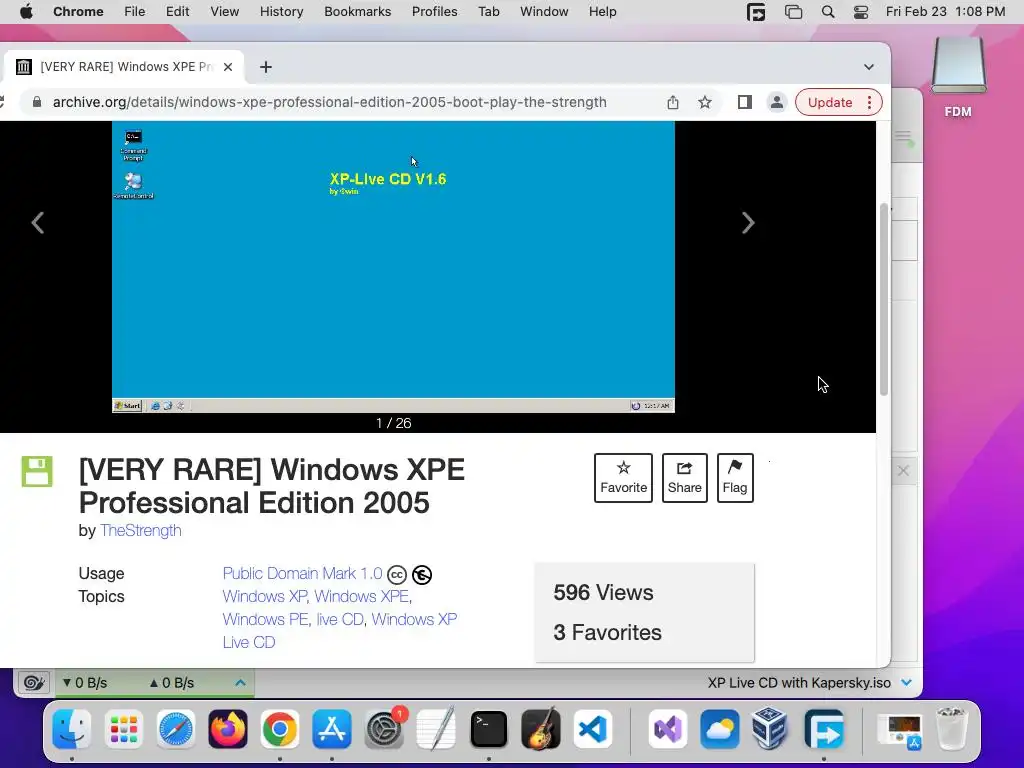View site info via lock icon
This screenshot has width=1024, height=768.
point(37,103)
